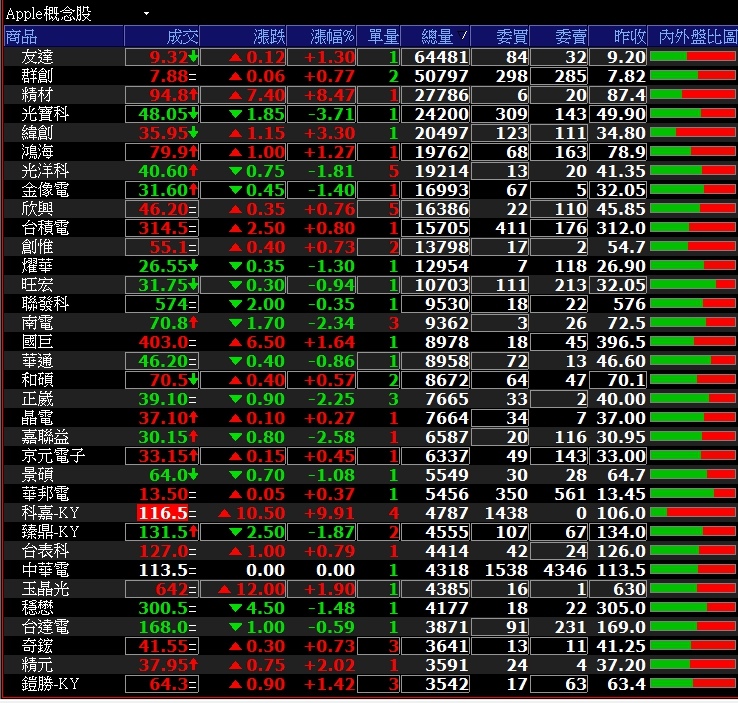Select the 中華電 stock name
The width and height of the screenshot is (738, 703).
[45, 570]
